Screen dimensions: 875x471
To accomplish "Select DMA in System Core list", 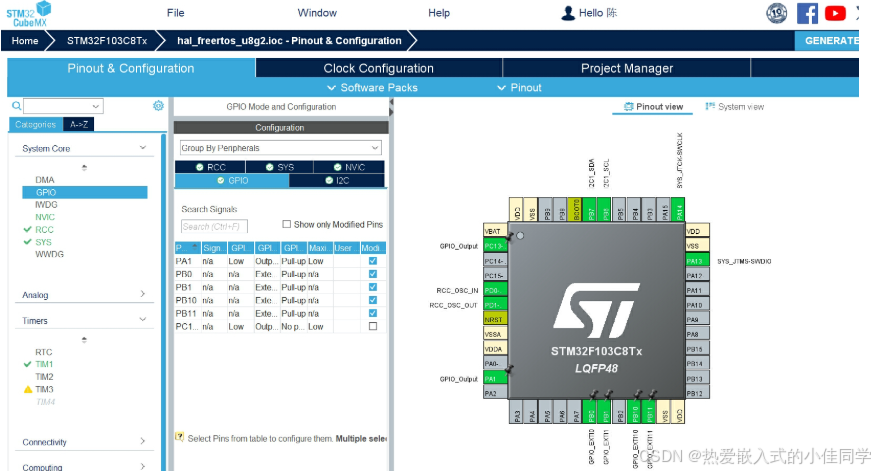I will pyautogui.click(x=45, y=180).
